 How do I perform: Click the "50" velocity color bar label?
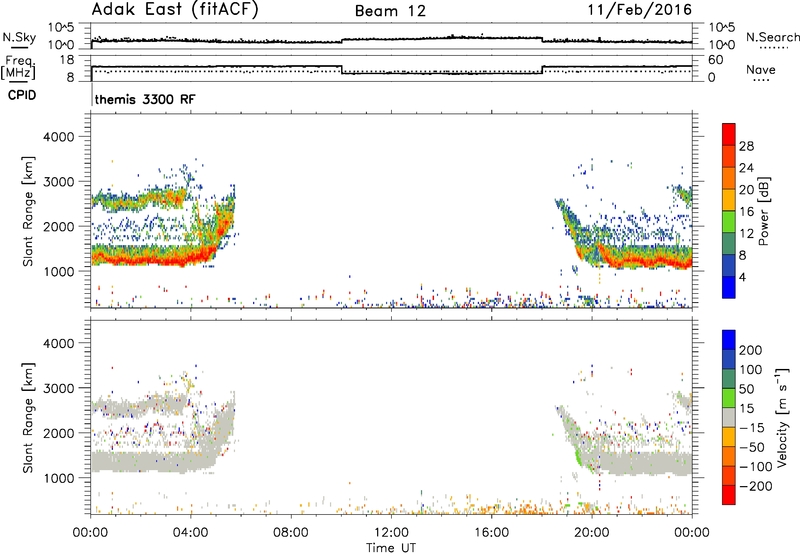pos(746,389)
